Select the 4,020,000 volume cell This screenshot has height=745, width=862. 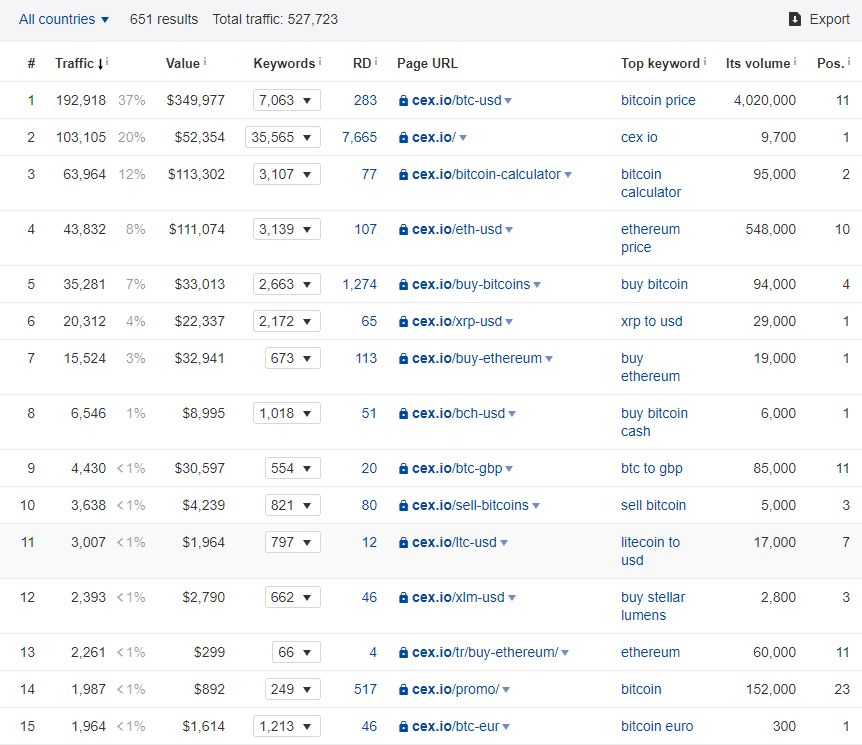click(x=765, y=100)
